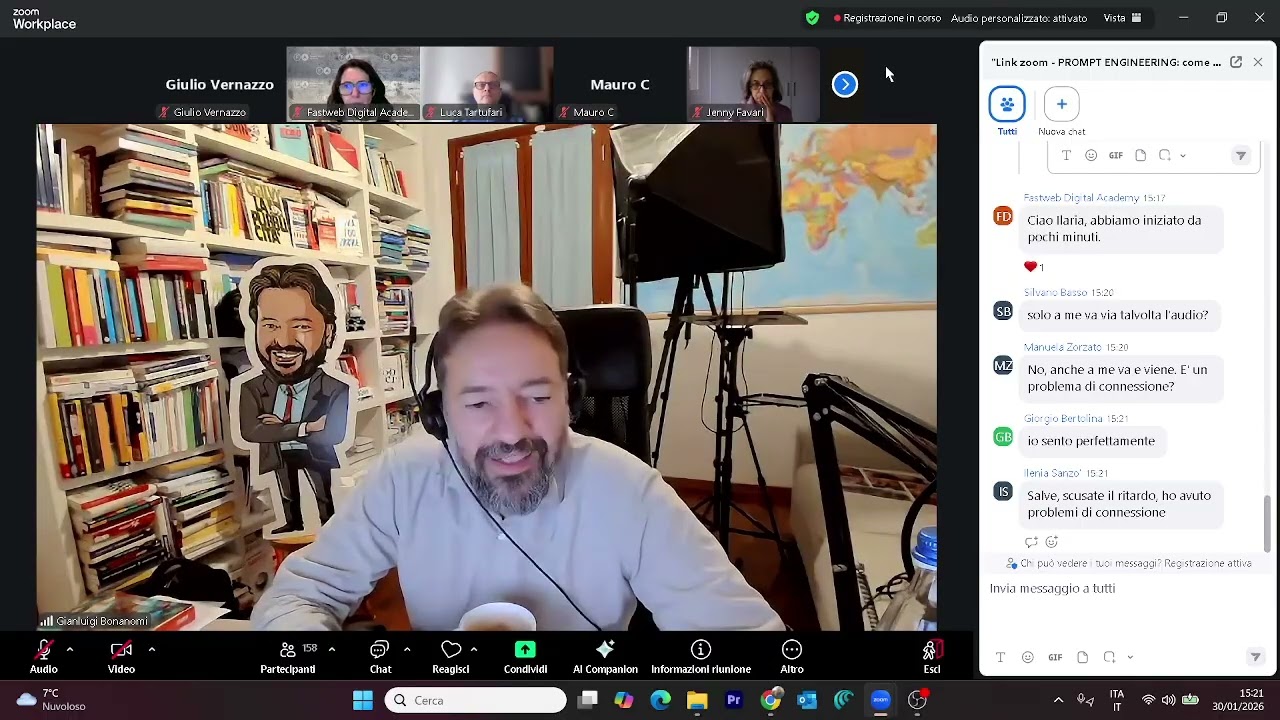Click 'Chi può vedere i tuoi messaggi?' link
Screen dimensions: 1280x720
pos(1090,563)
